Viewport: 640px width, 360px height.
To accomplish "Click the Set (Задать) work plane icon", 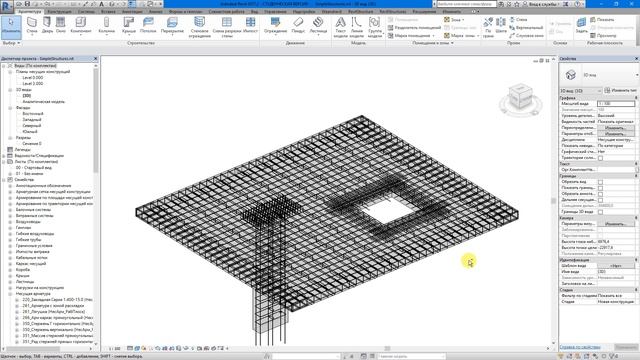I will pyautogui.click(x=582, y=25).
